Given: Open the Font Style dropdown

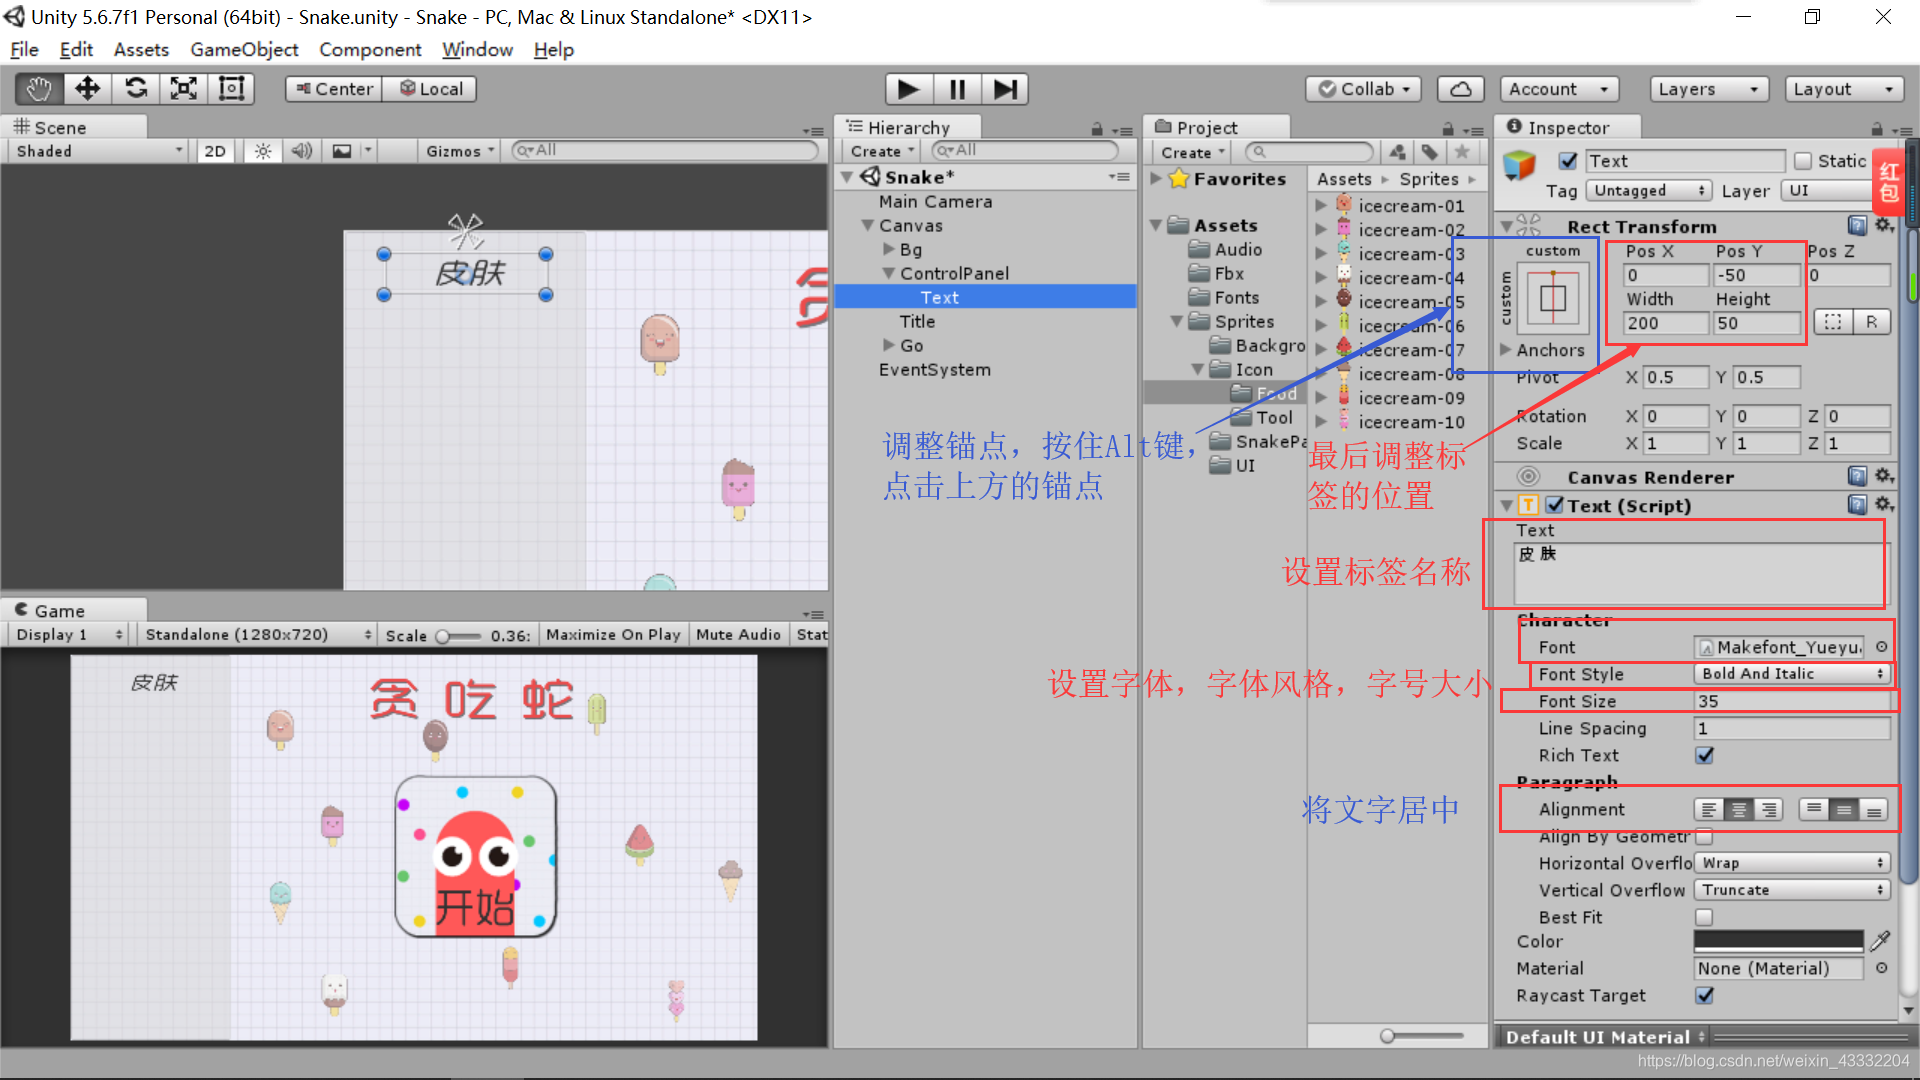Looking at the screenshot, I should click(x=1792, y=674).
